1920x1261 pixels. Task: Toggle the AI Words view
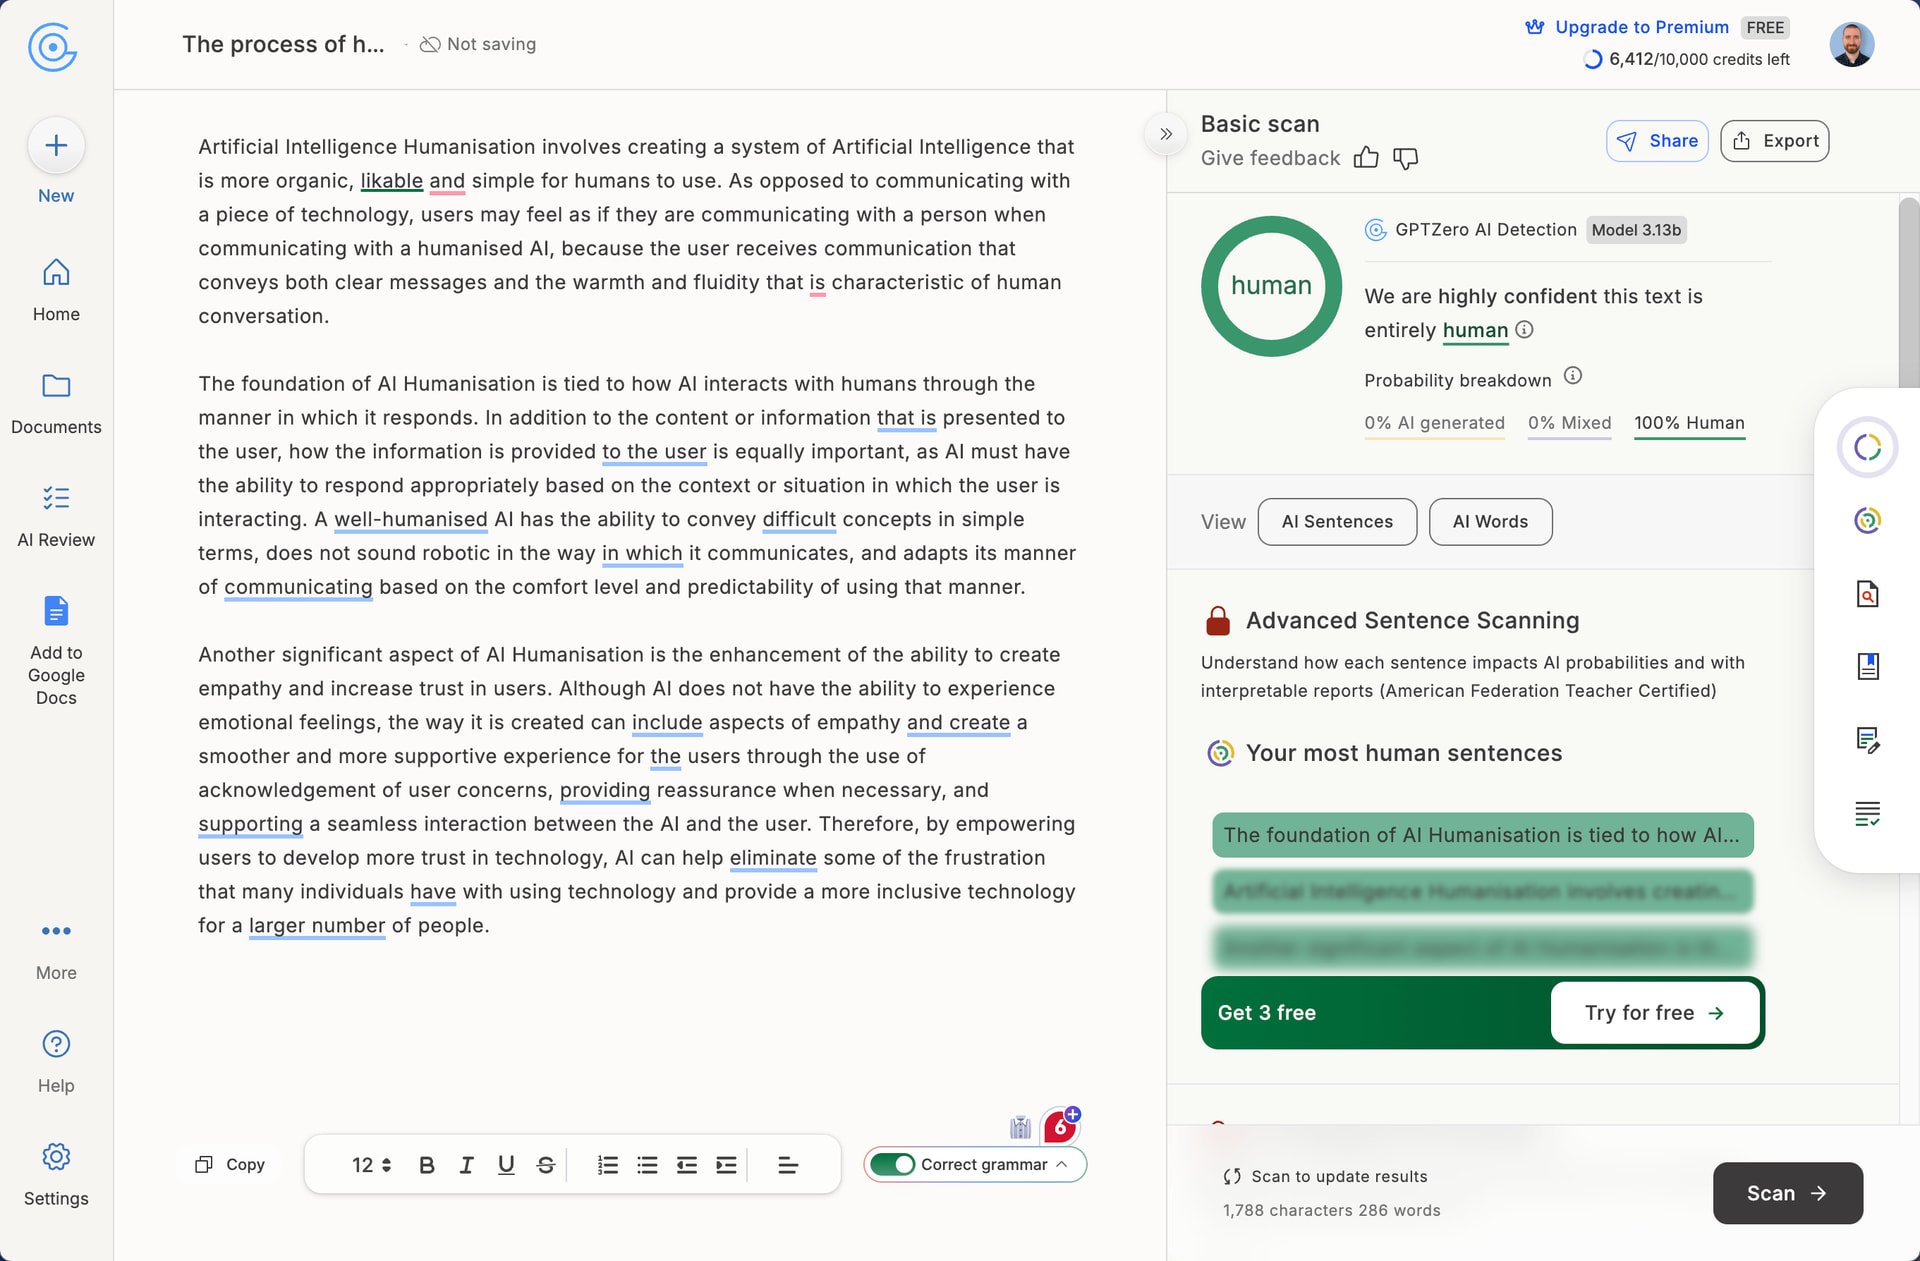point(1490,522)
